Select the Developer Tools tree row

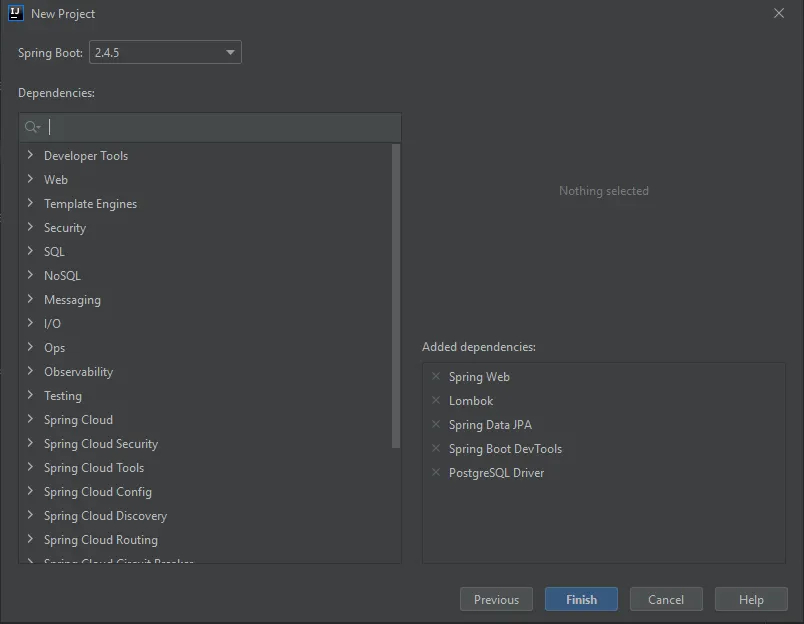coord(206,155)
